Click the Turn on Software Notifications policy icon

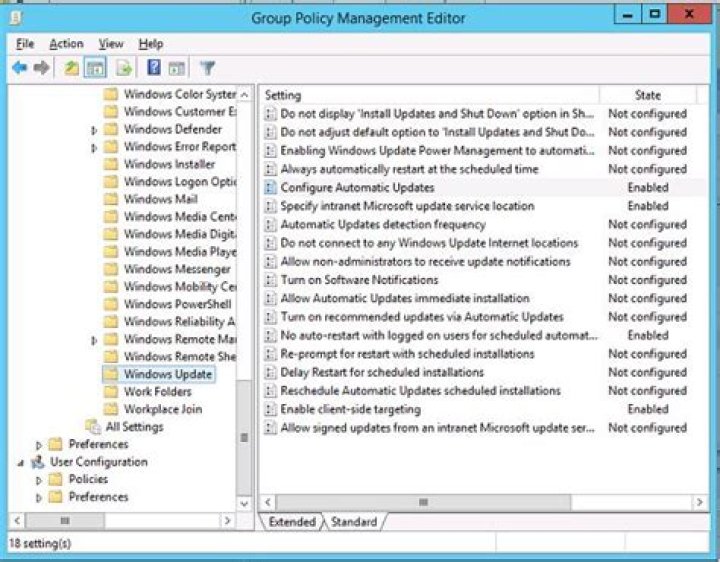(270, 280)
